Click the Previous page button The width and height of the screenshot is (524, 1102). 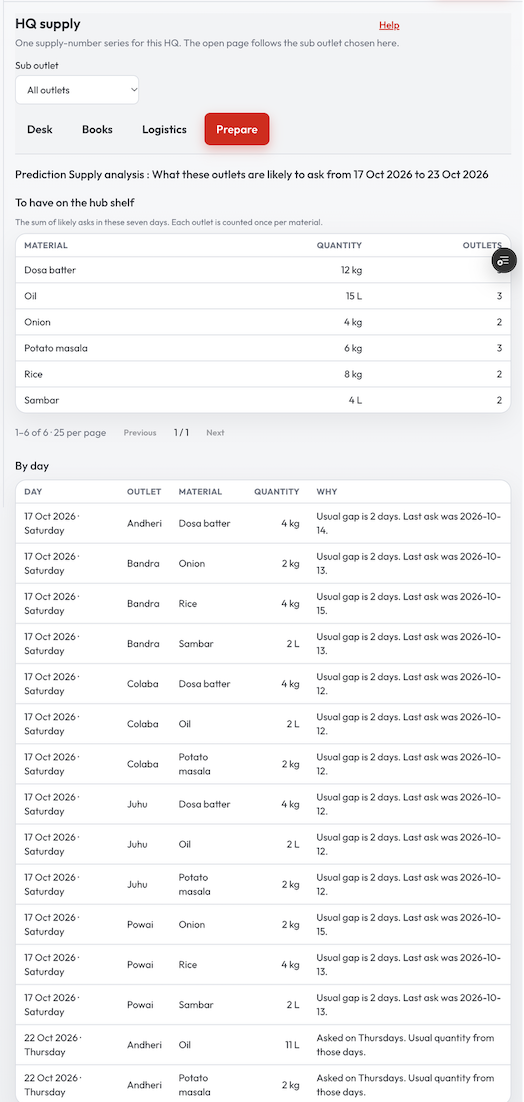coord(140,433)
